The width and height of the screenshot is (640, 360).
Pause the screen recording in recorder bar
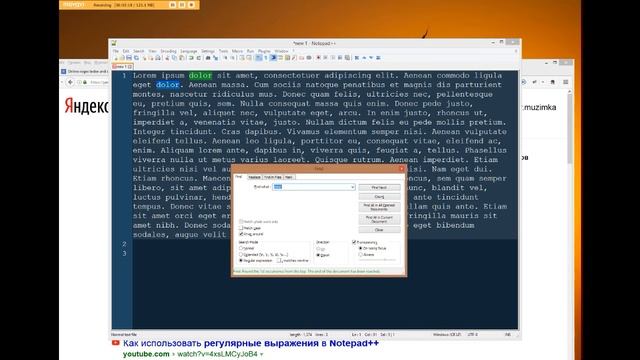click(182, 5)
